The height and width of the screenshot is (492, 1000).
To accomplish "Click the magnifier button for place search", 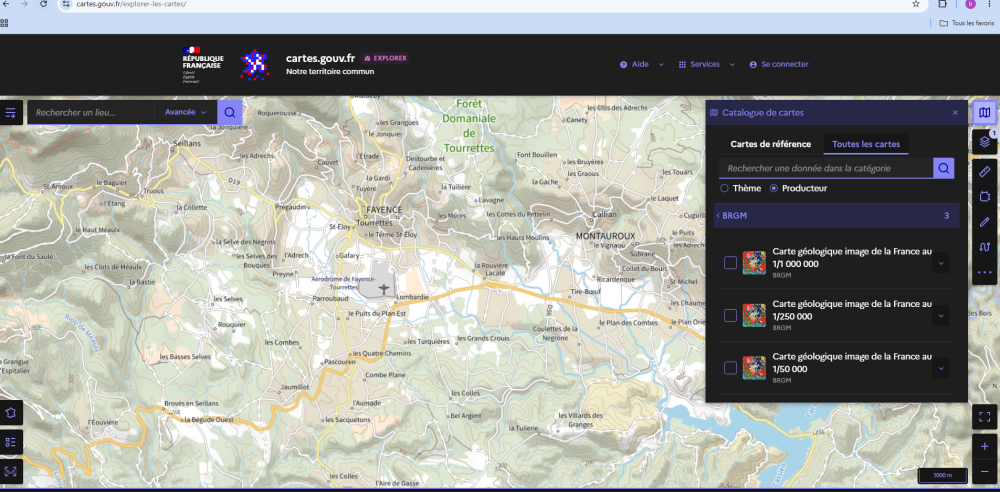I will tap(230, 113).
